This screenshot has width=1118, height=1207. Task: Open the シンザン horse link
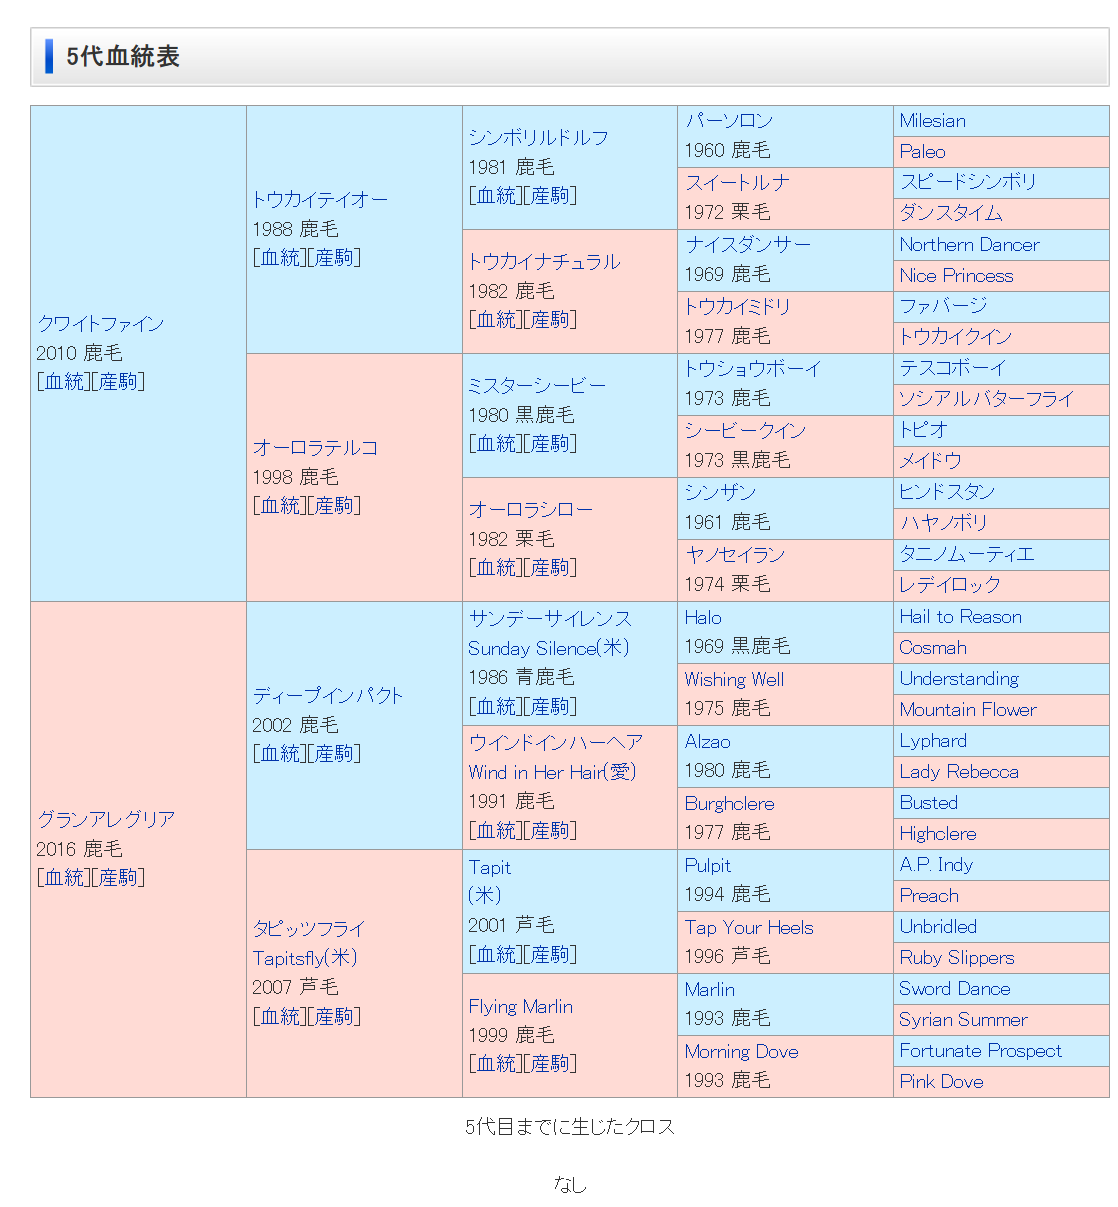[x=720, y=492]
